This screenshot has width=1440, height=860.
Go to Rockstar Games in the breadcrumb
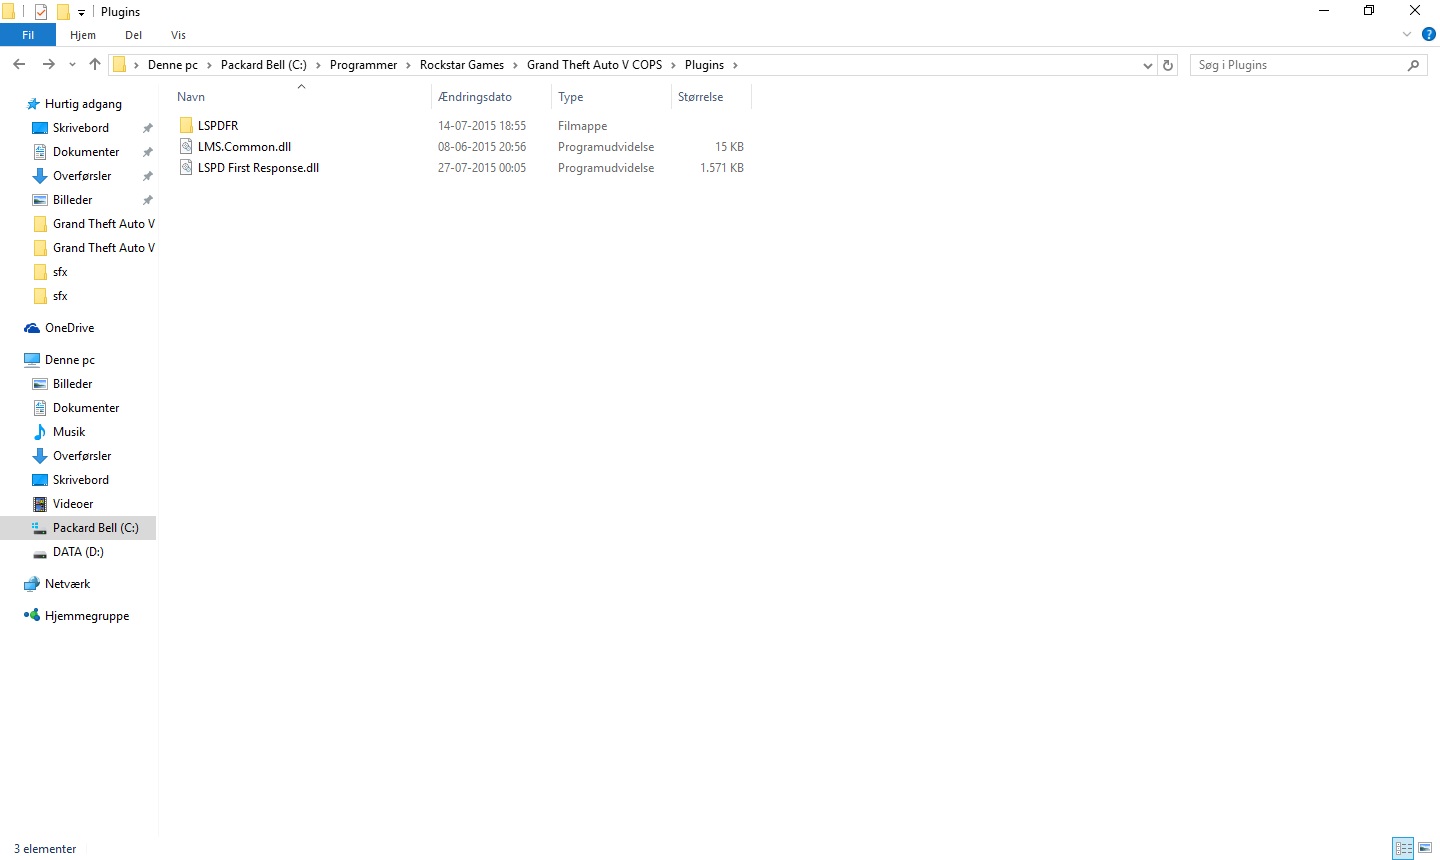462,65
